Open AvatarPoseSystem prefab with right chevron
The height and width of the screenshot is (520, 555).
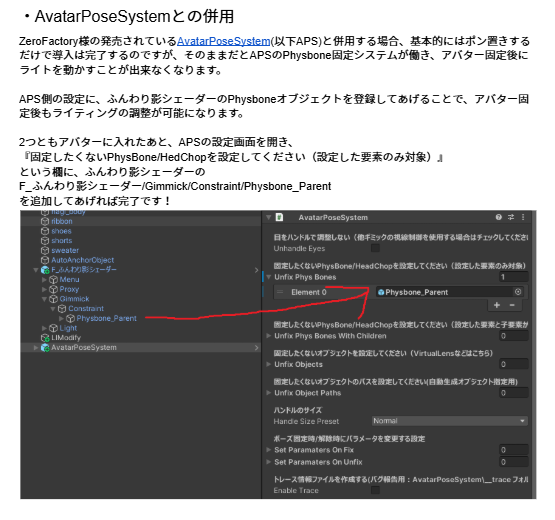(x=256, y=348)
